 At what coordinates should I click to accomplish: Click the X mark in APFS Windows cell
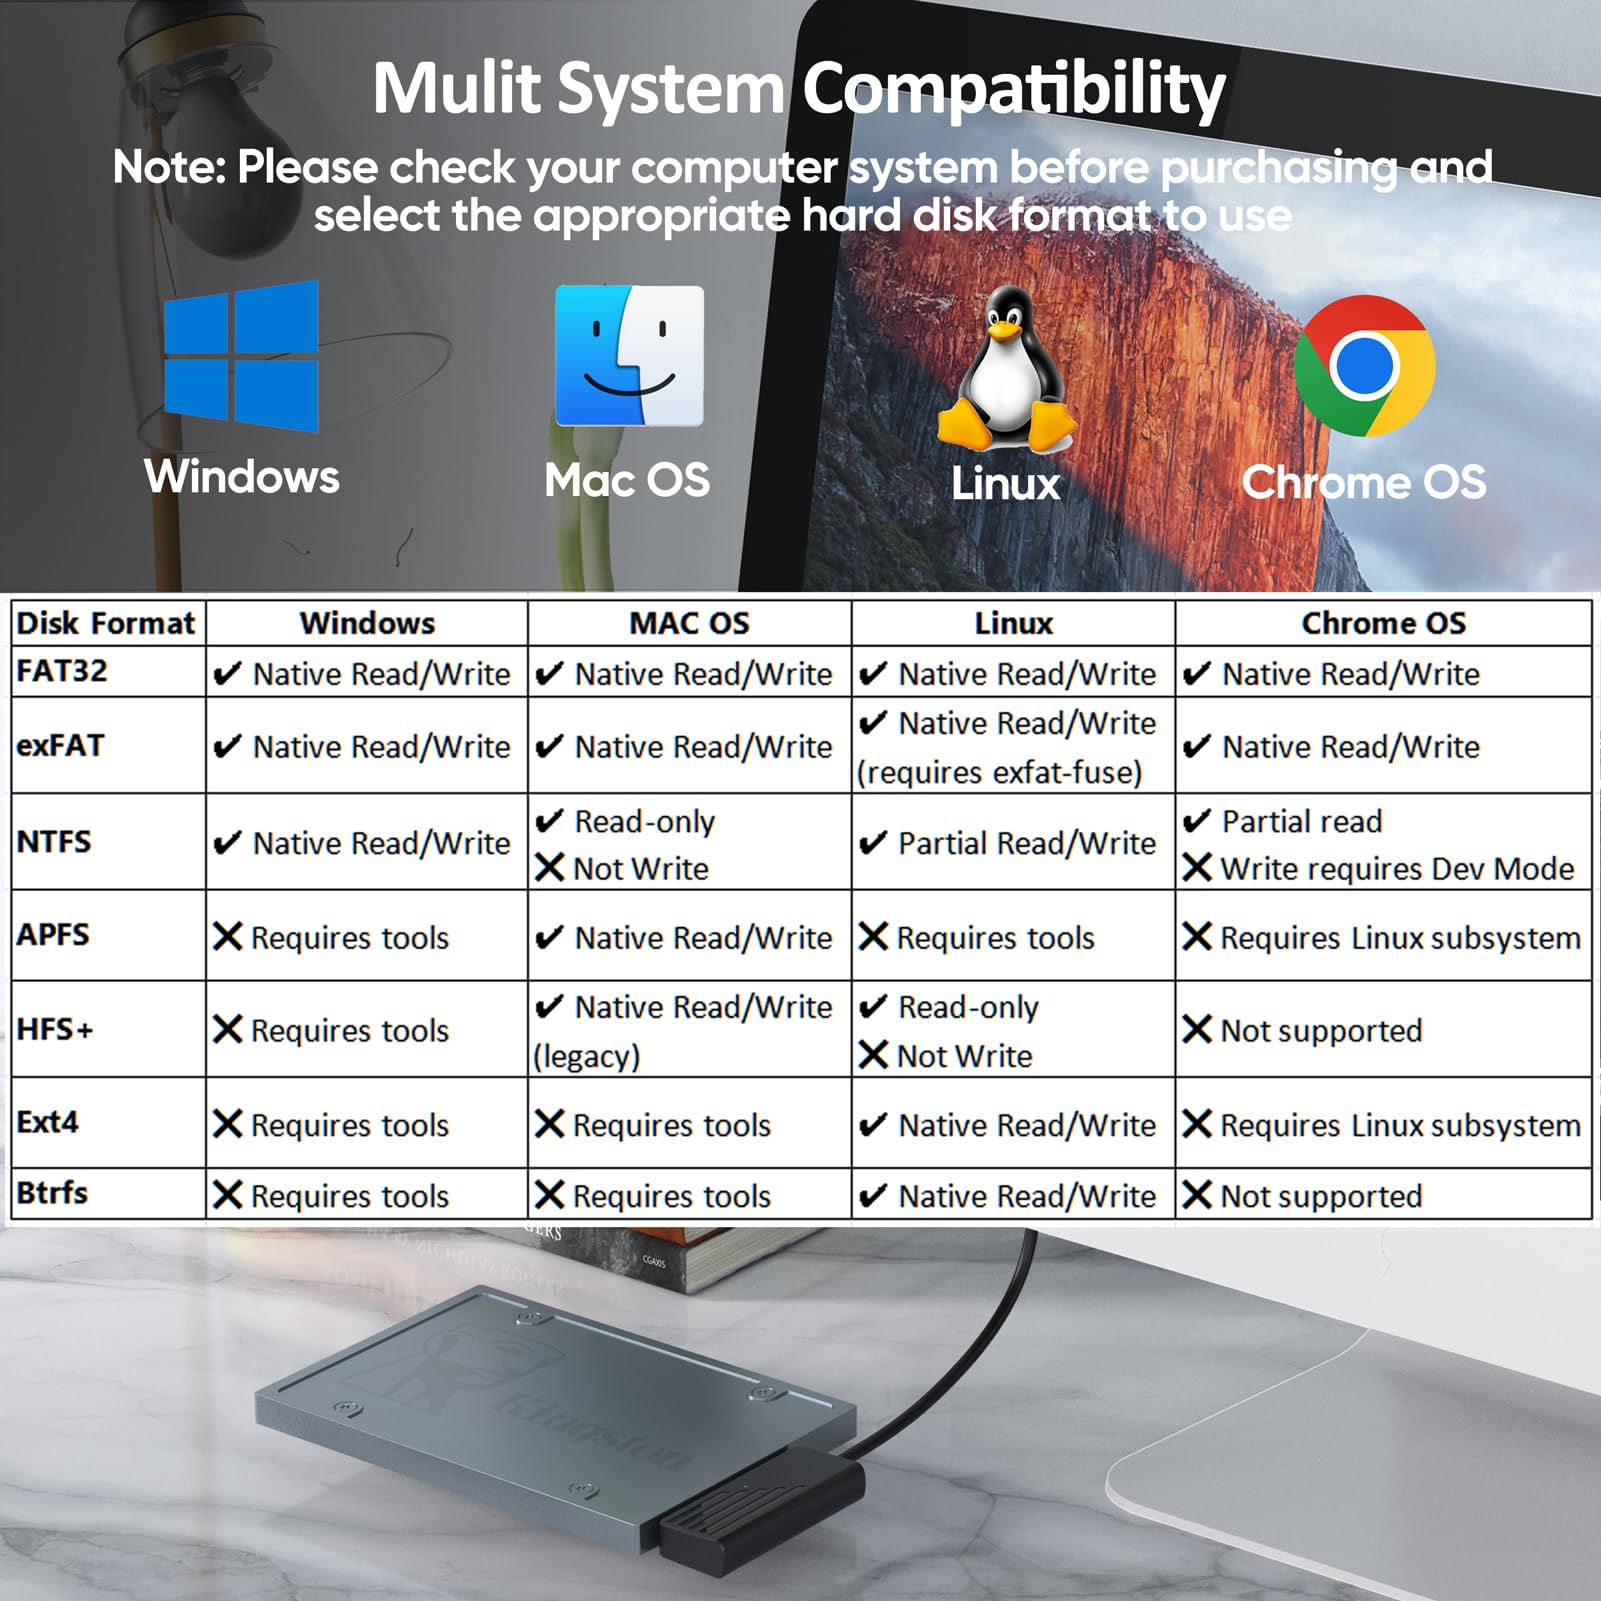click(228, 937)
